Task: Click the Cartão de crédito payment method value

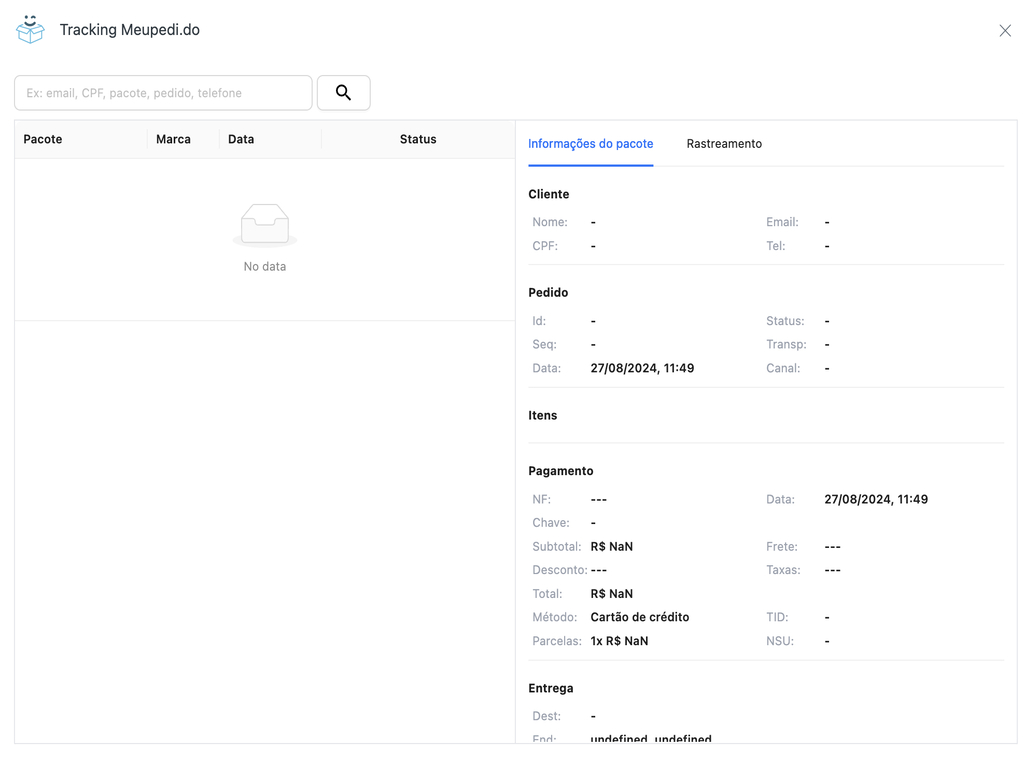Action: click(x=639, y=617)
